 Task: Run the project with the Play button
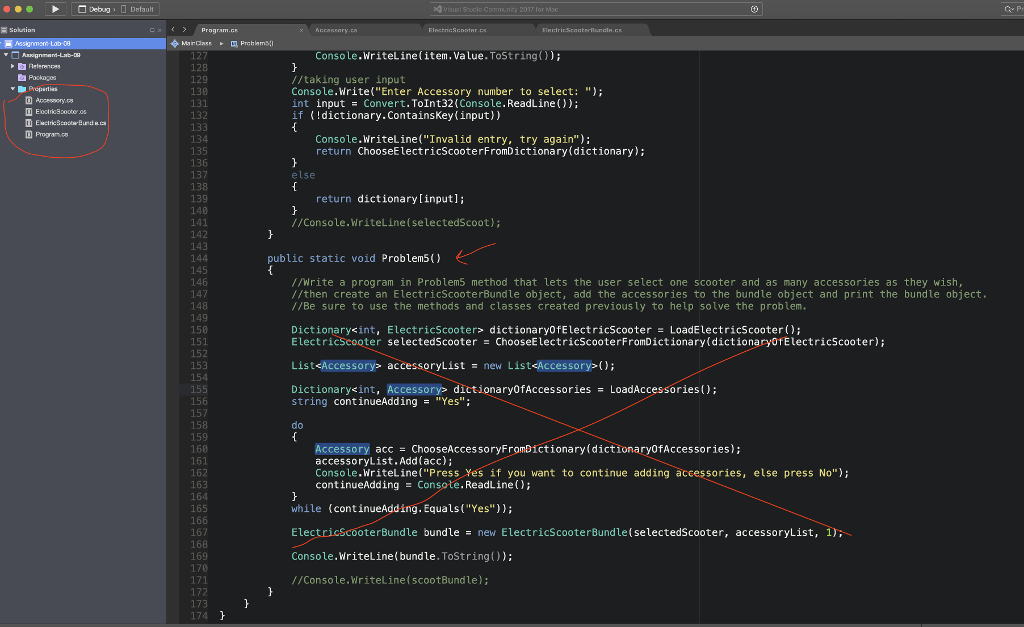(x=56, y=9)
